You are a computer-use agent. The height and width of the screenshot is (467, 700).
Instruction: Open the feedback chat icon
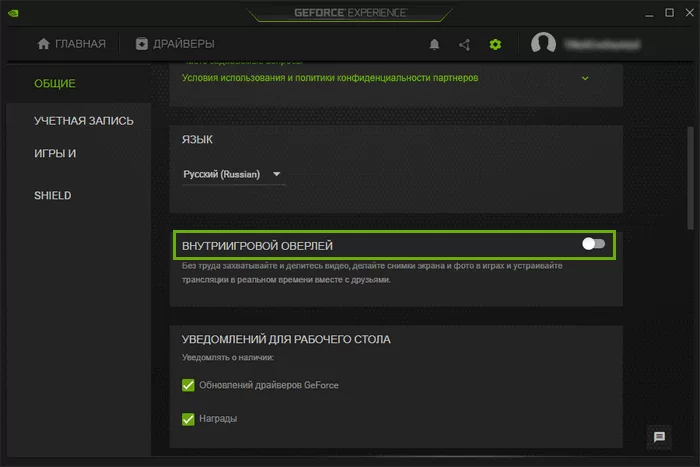(659, 437)
